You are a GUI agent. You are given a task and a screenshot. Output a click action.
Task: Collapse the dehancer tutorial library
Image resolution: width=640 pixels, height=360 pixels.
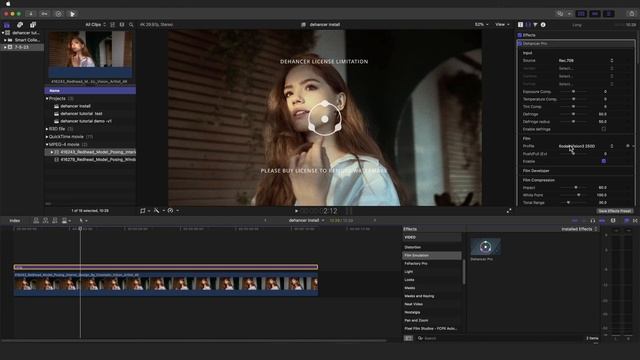(x=3, y=33)
